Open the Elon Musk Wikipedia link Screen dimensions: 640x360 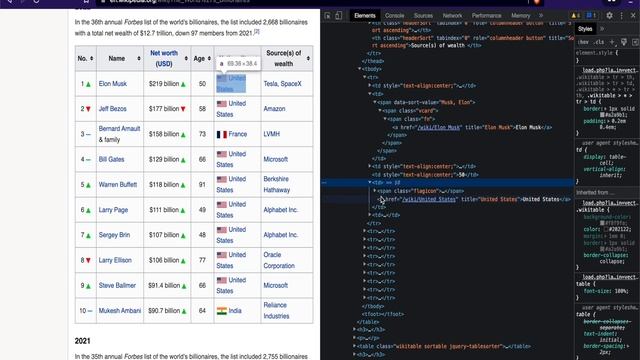(x=113, y=84)
